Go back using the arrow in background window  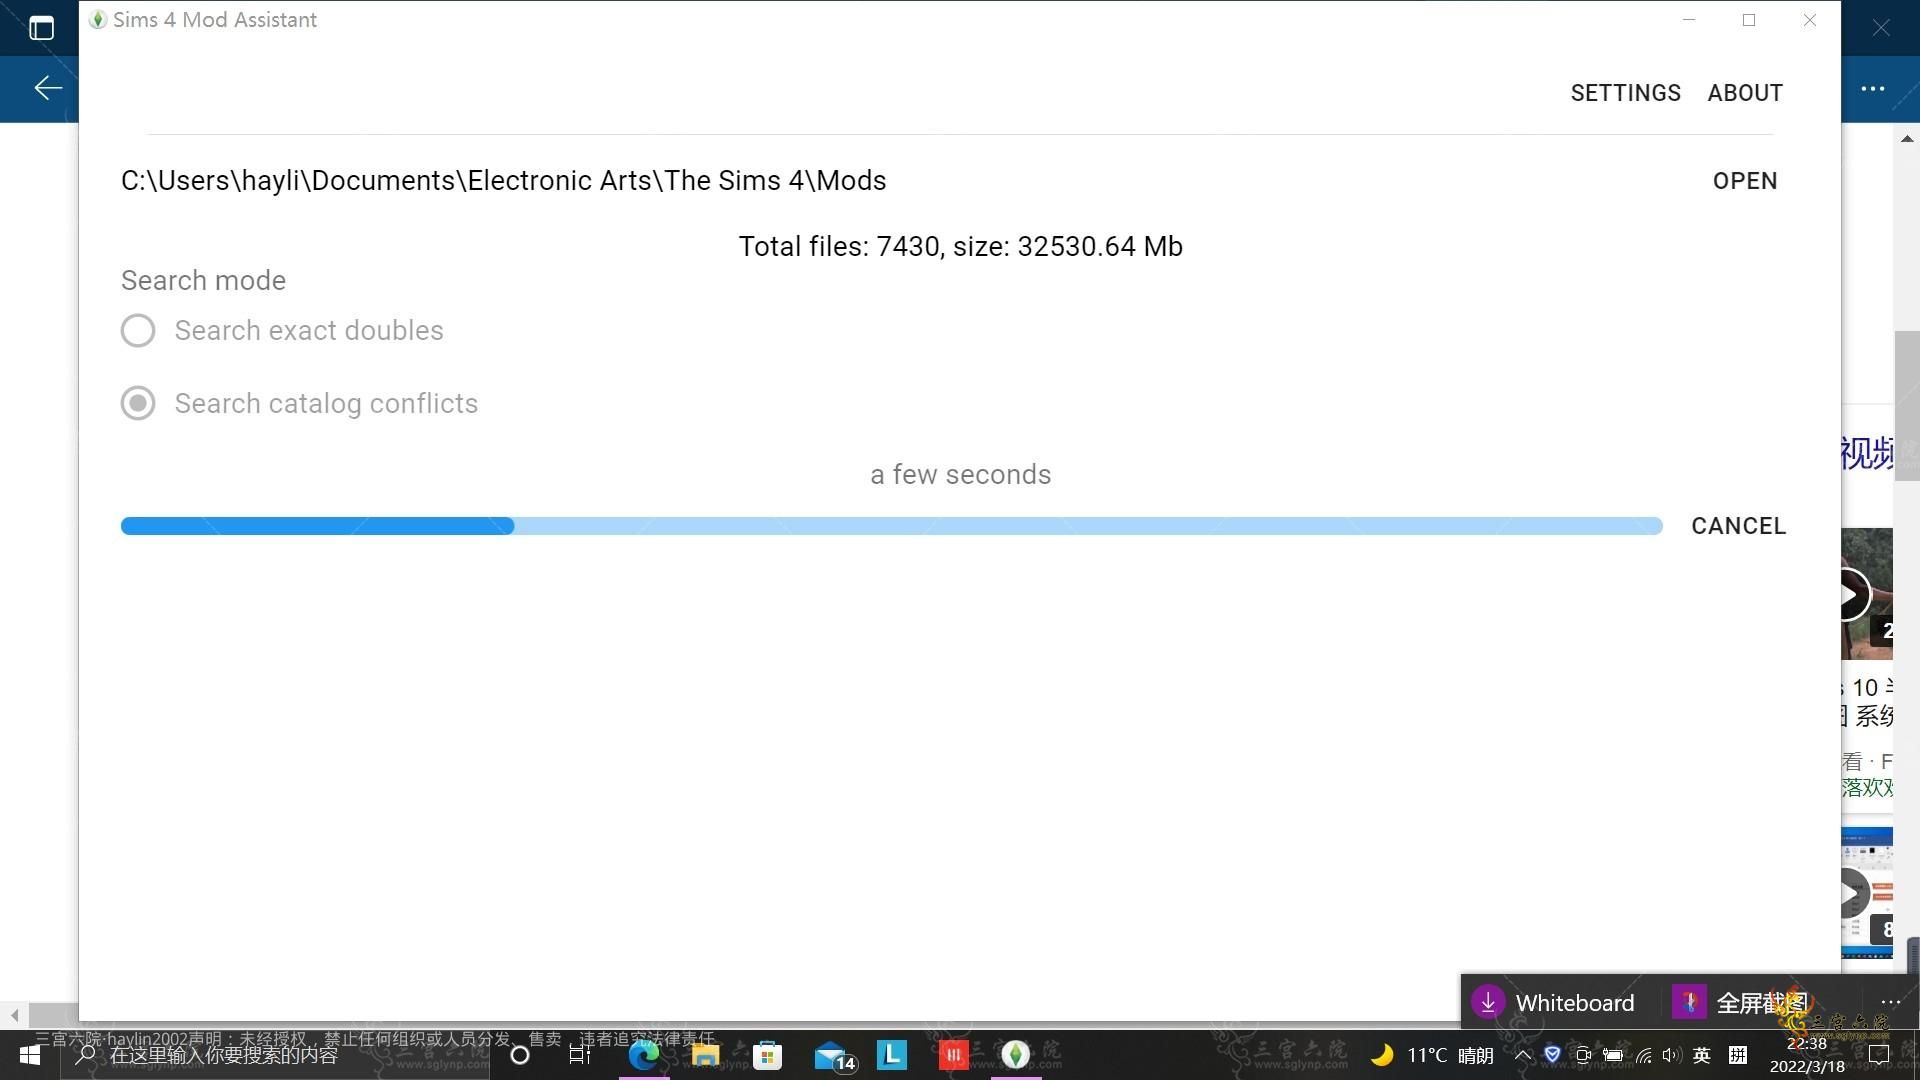click(x=48, y=88)
